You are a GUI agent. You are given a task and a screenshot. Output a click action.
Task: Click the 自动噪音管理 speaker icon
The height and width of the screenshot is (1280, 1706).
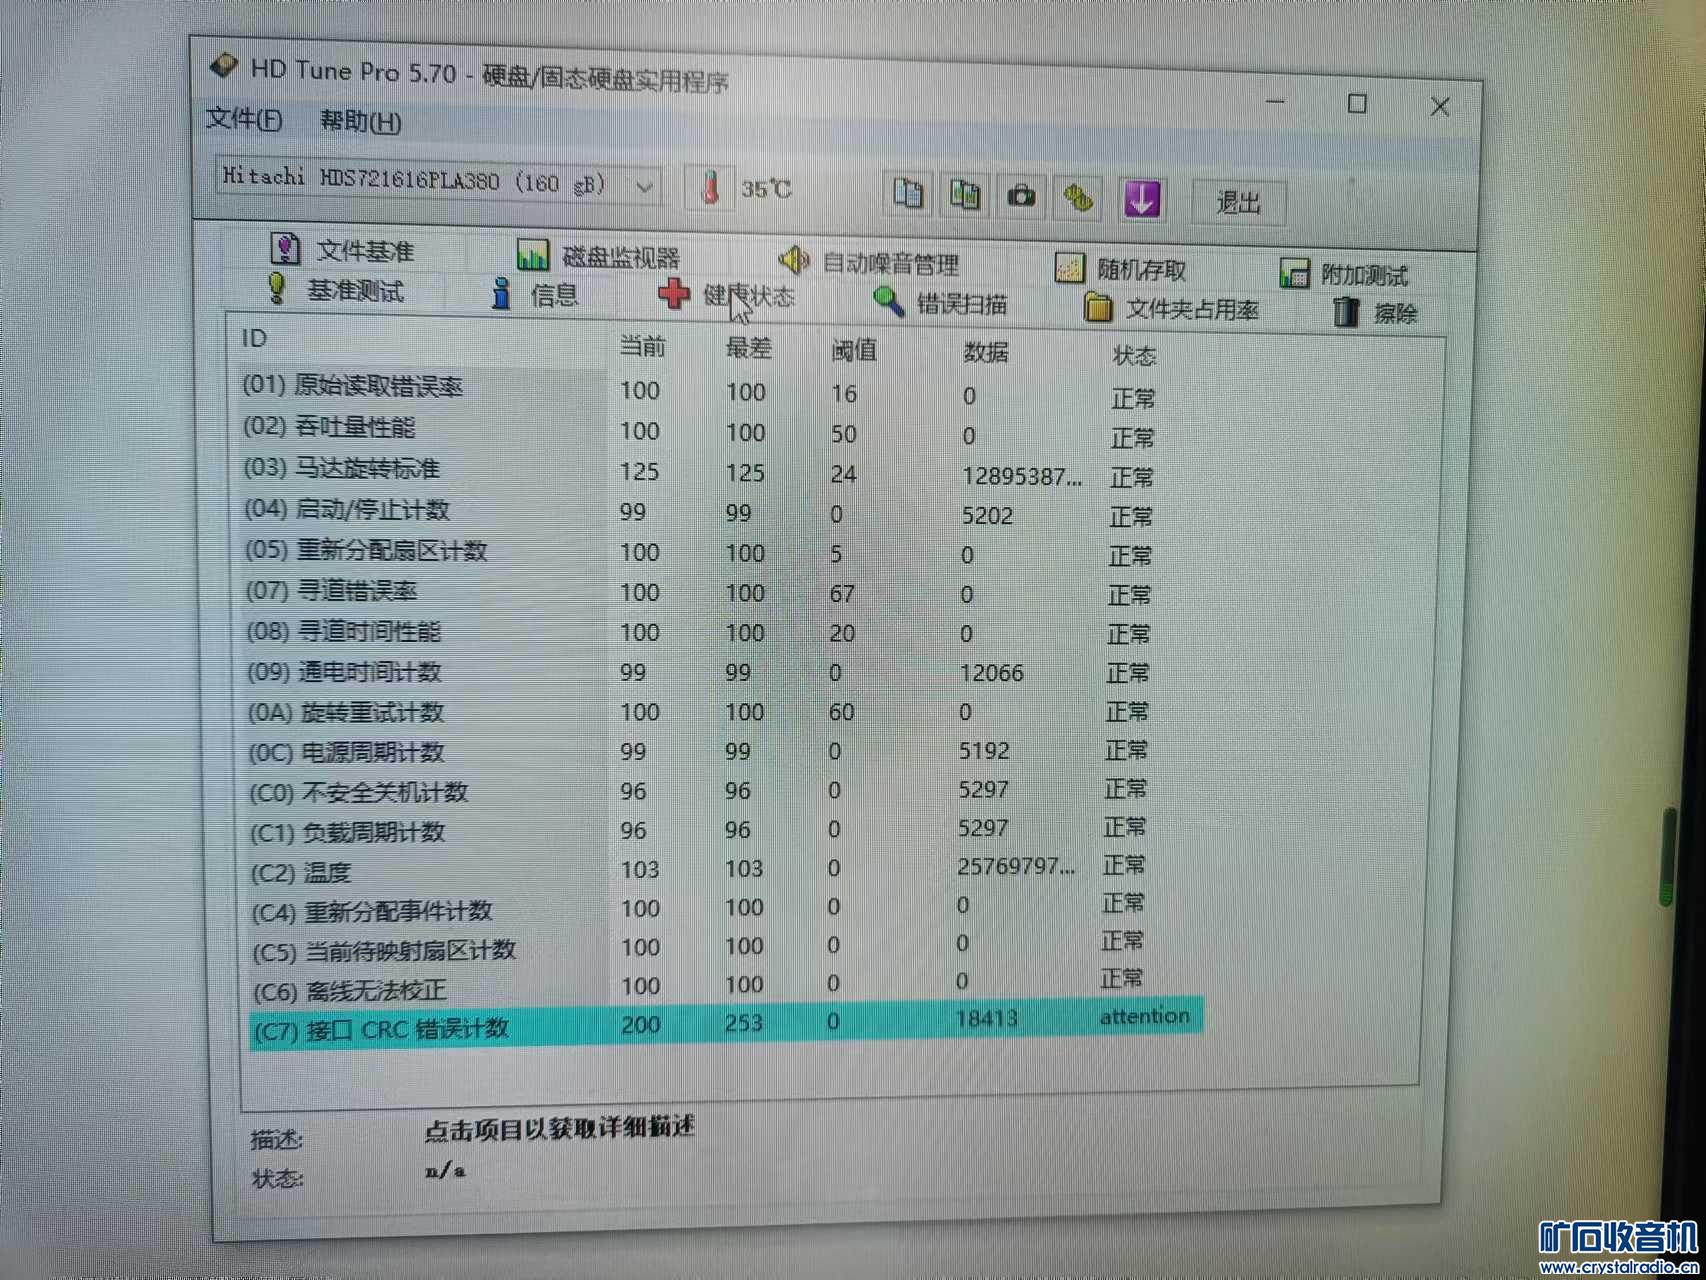794,261
